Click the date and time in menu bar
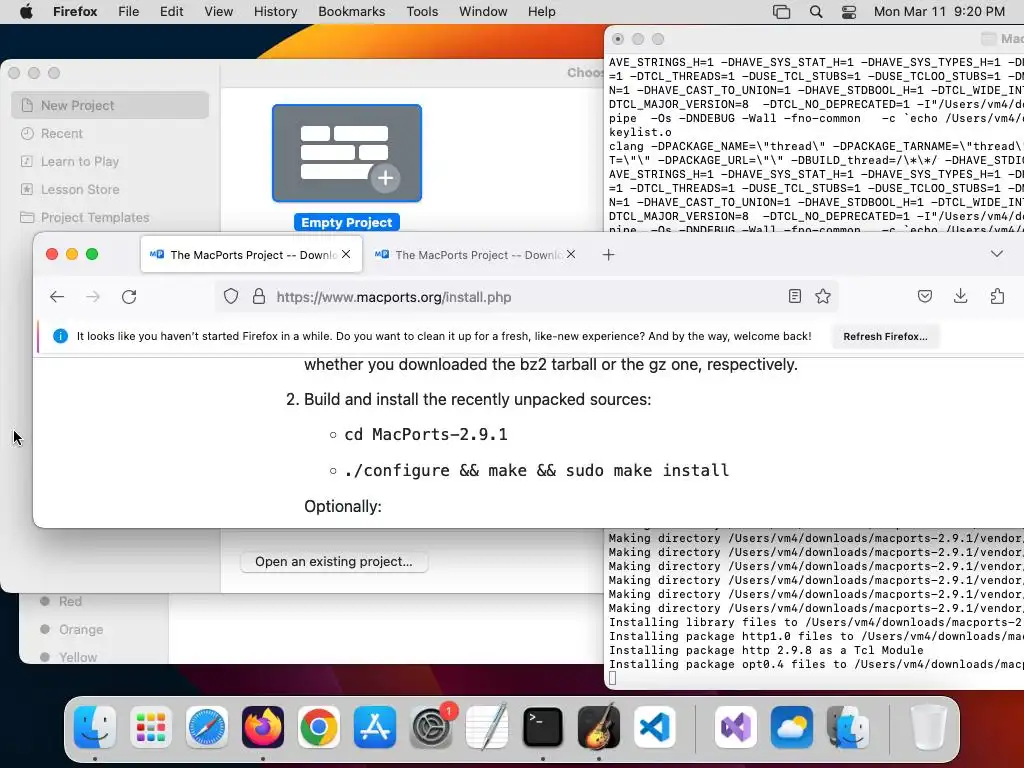This screenshot has width=1024, height=768. pos(939,12)
